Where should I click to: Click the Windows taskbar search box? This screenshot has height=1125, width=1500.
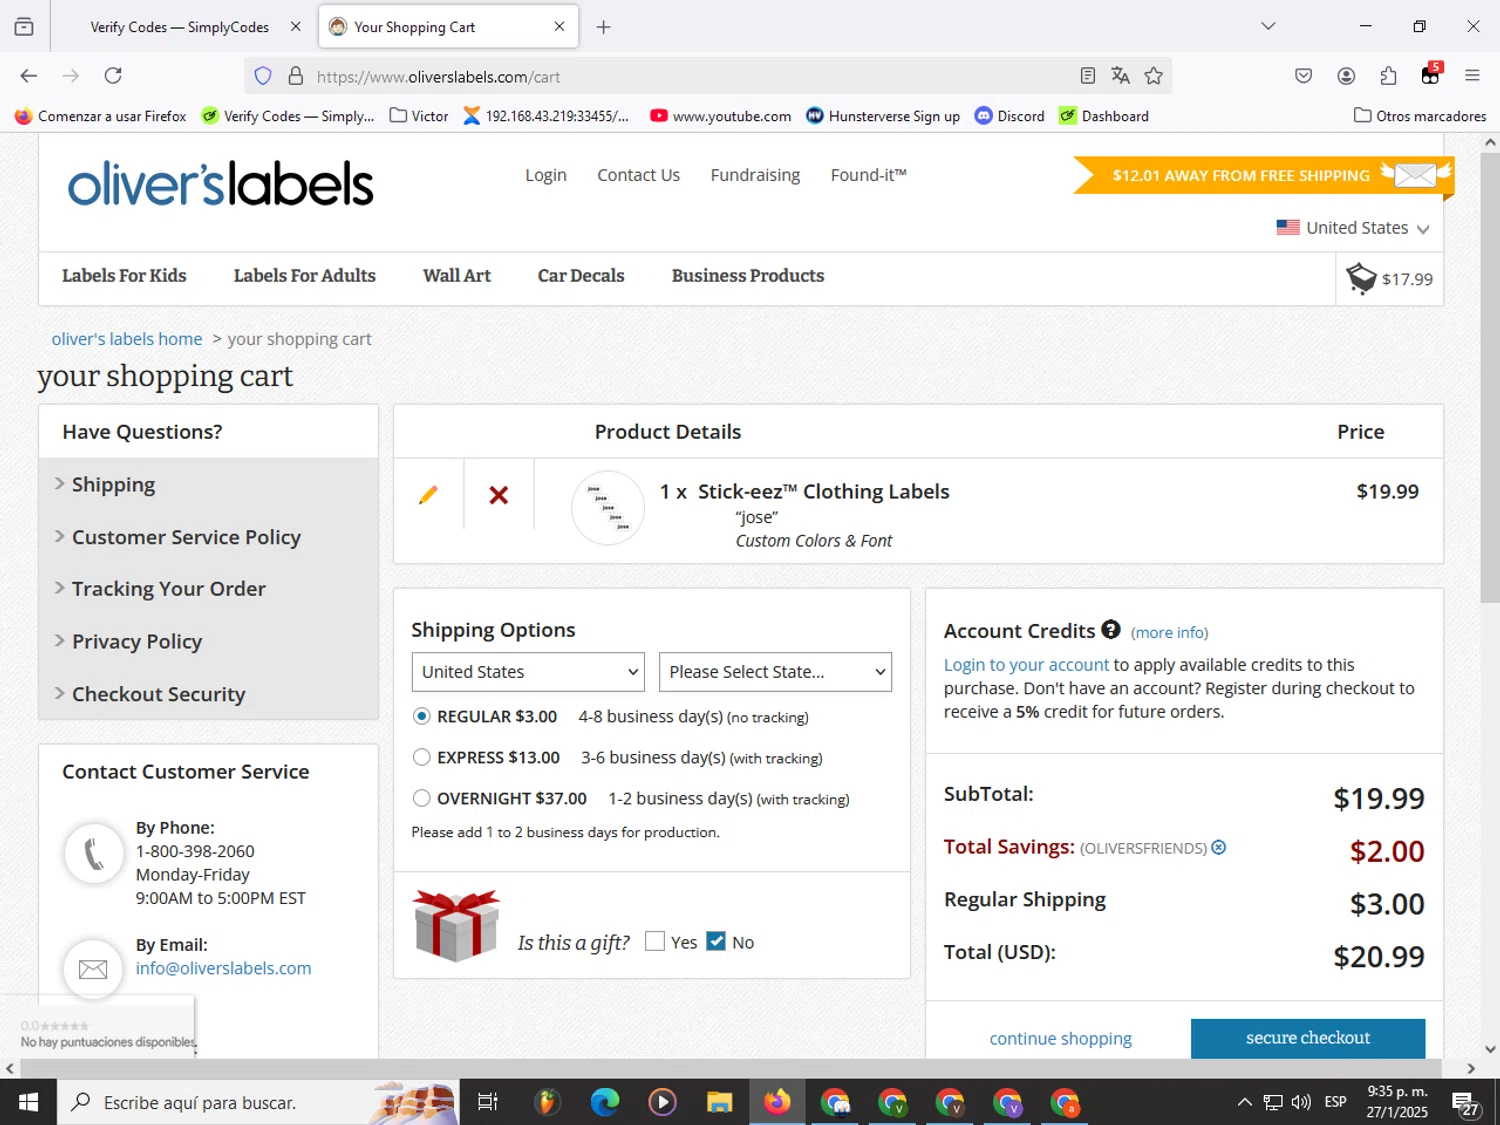click(258, 1102)
